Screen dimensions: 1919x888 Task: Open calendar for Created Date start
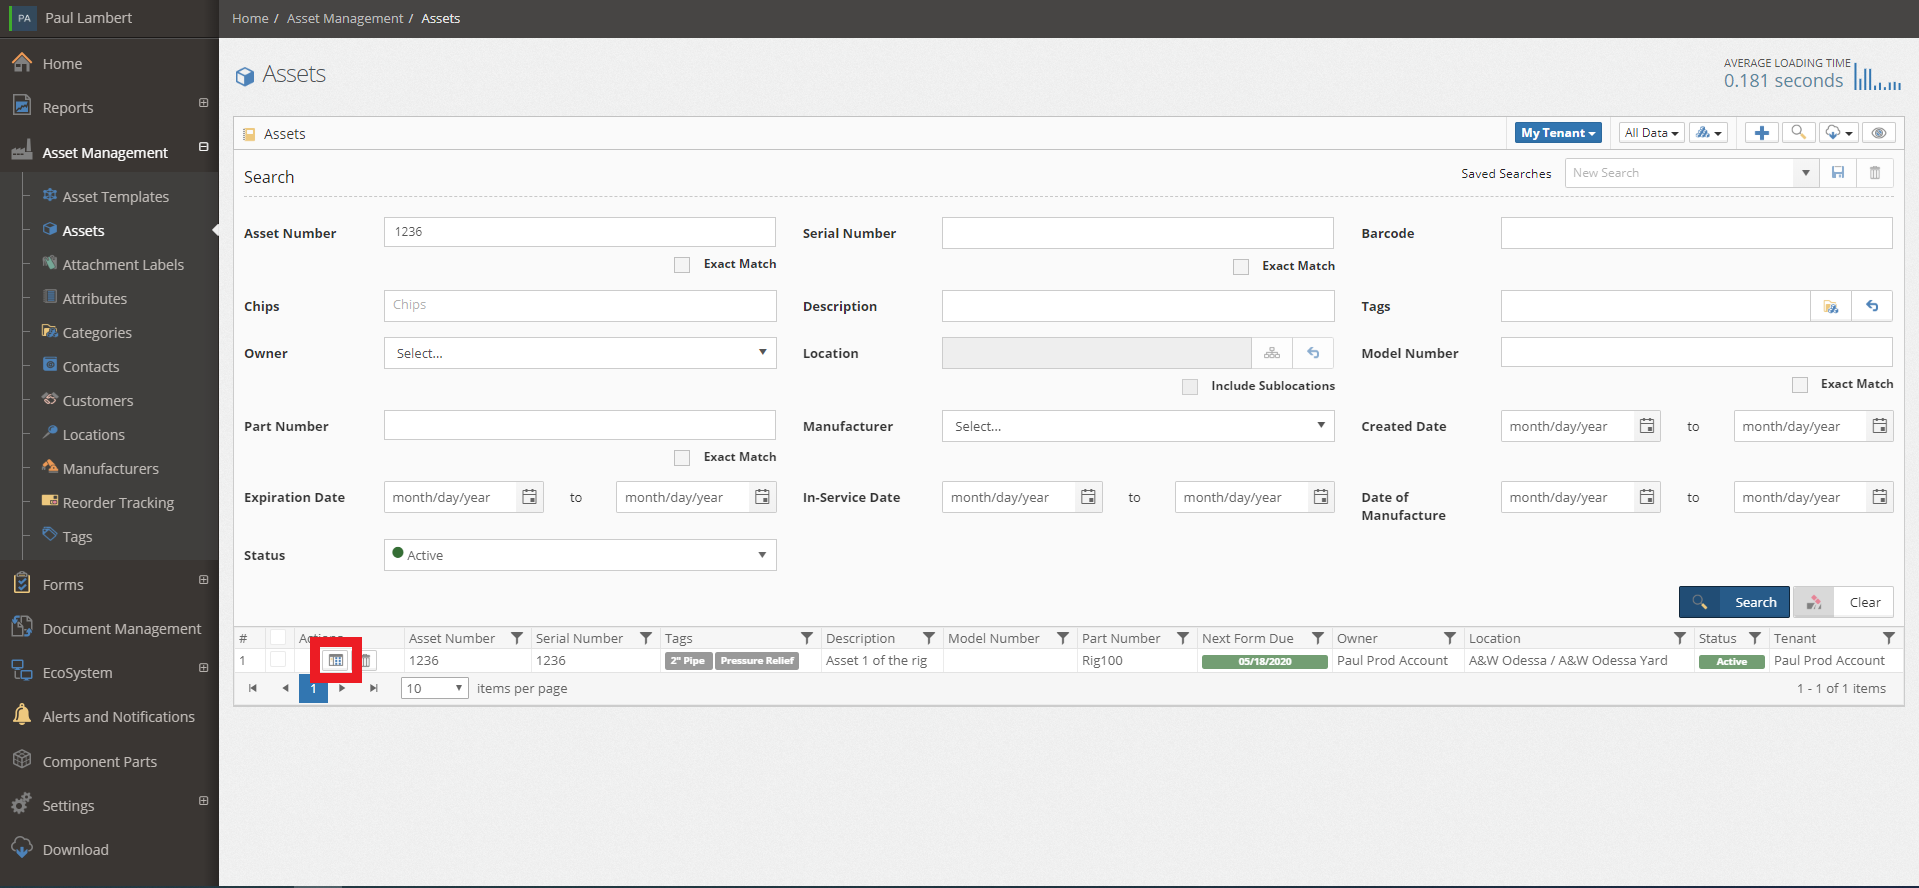click(1647, 426)
